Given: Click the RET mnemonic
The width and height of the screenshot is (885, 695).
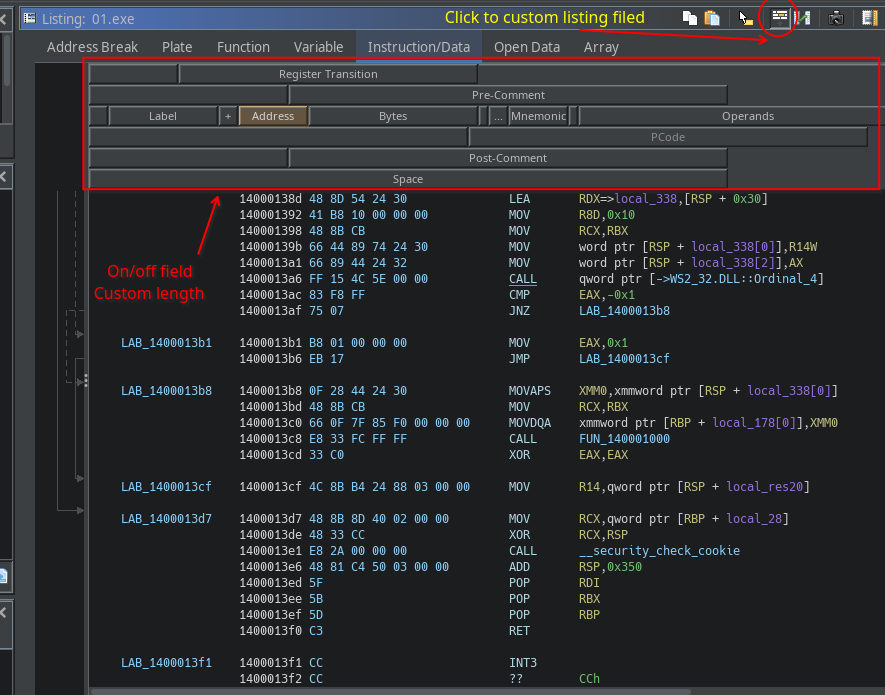Looking at the screenshot, I should [x=519, y=631].
